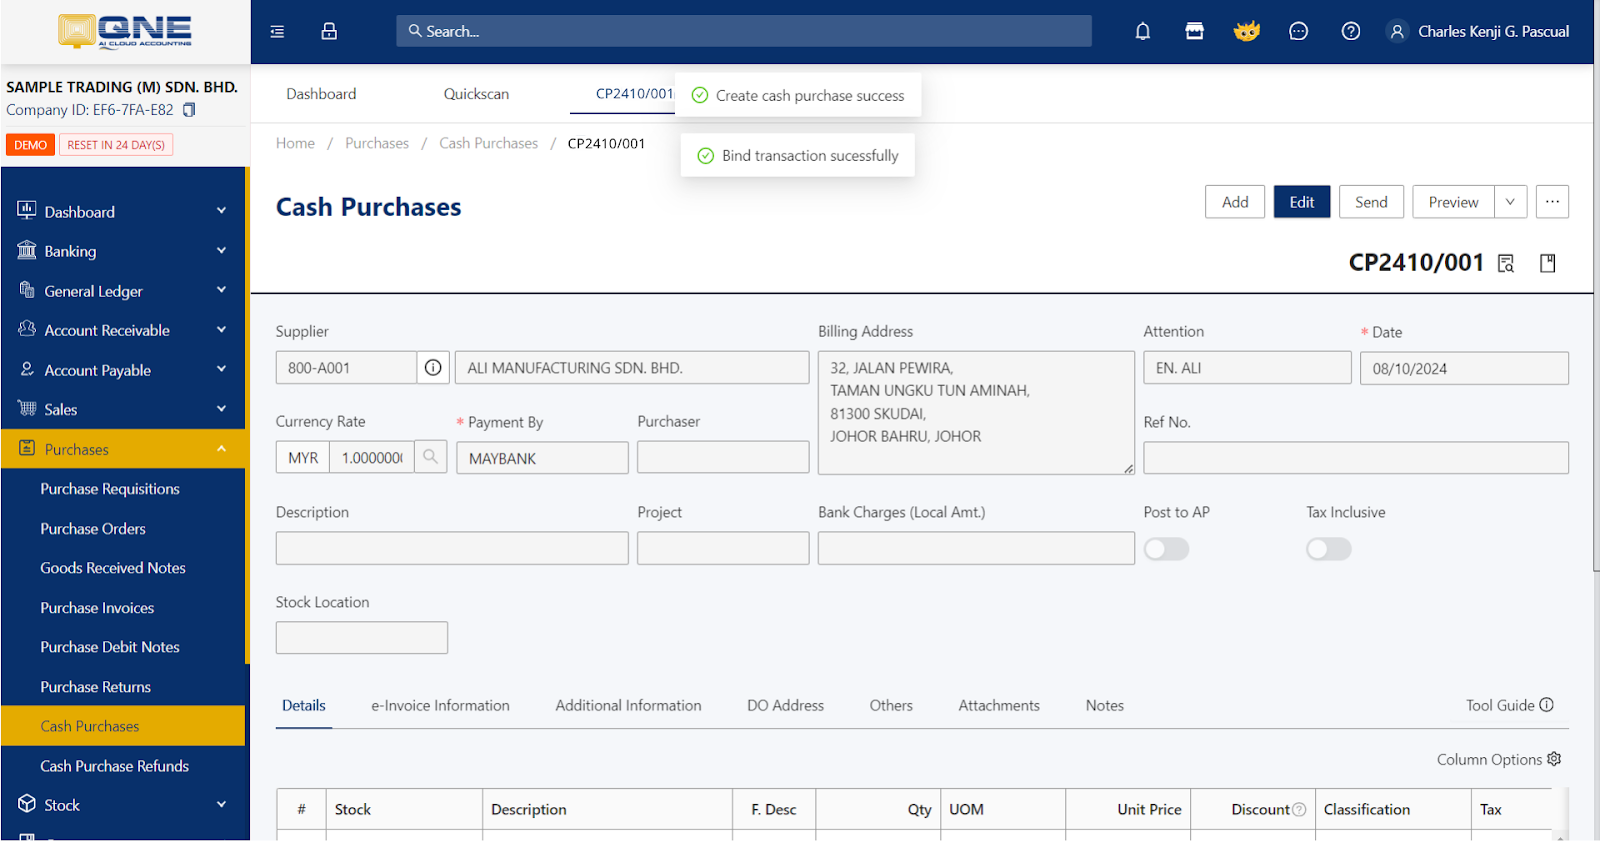Open Purchase Orders in sidebar
The image size is (1600, 858).
(93, 528)
